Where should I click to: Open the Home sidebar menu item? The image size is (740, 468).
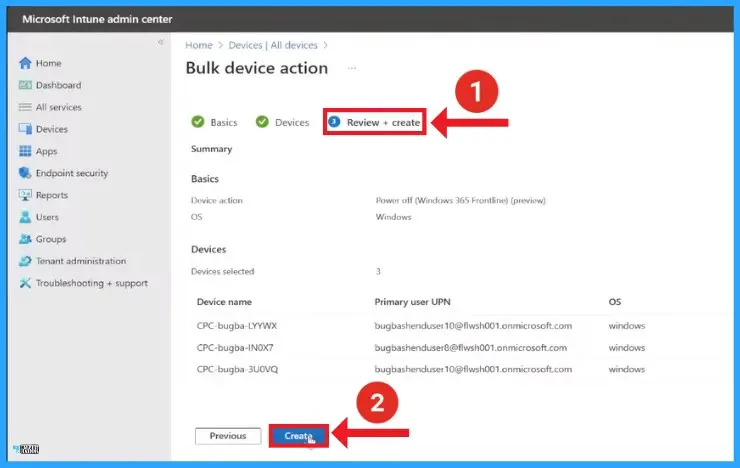click(49, 63)
